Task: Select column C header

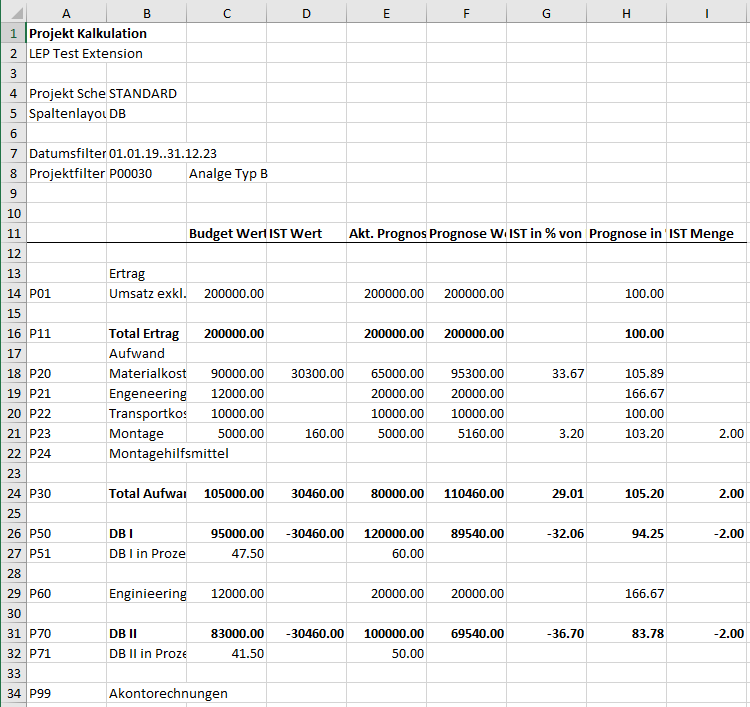Action: [x=227, y=12]
